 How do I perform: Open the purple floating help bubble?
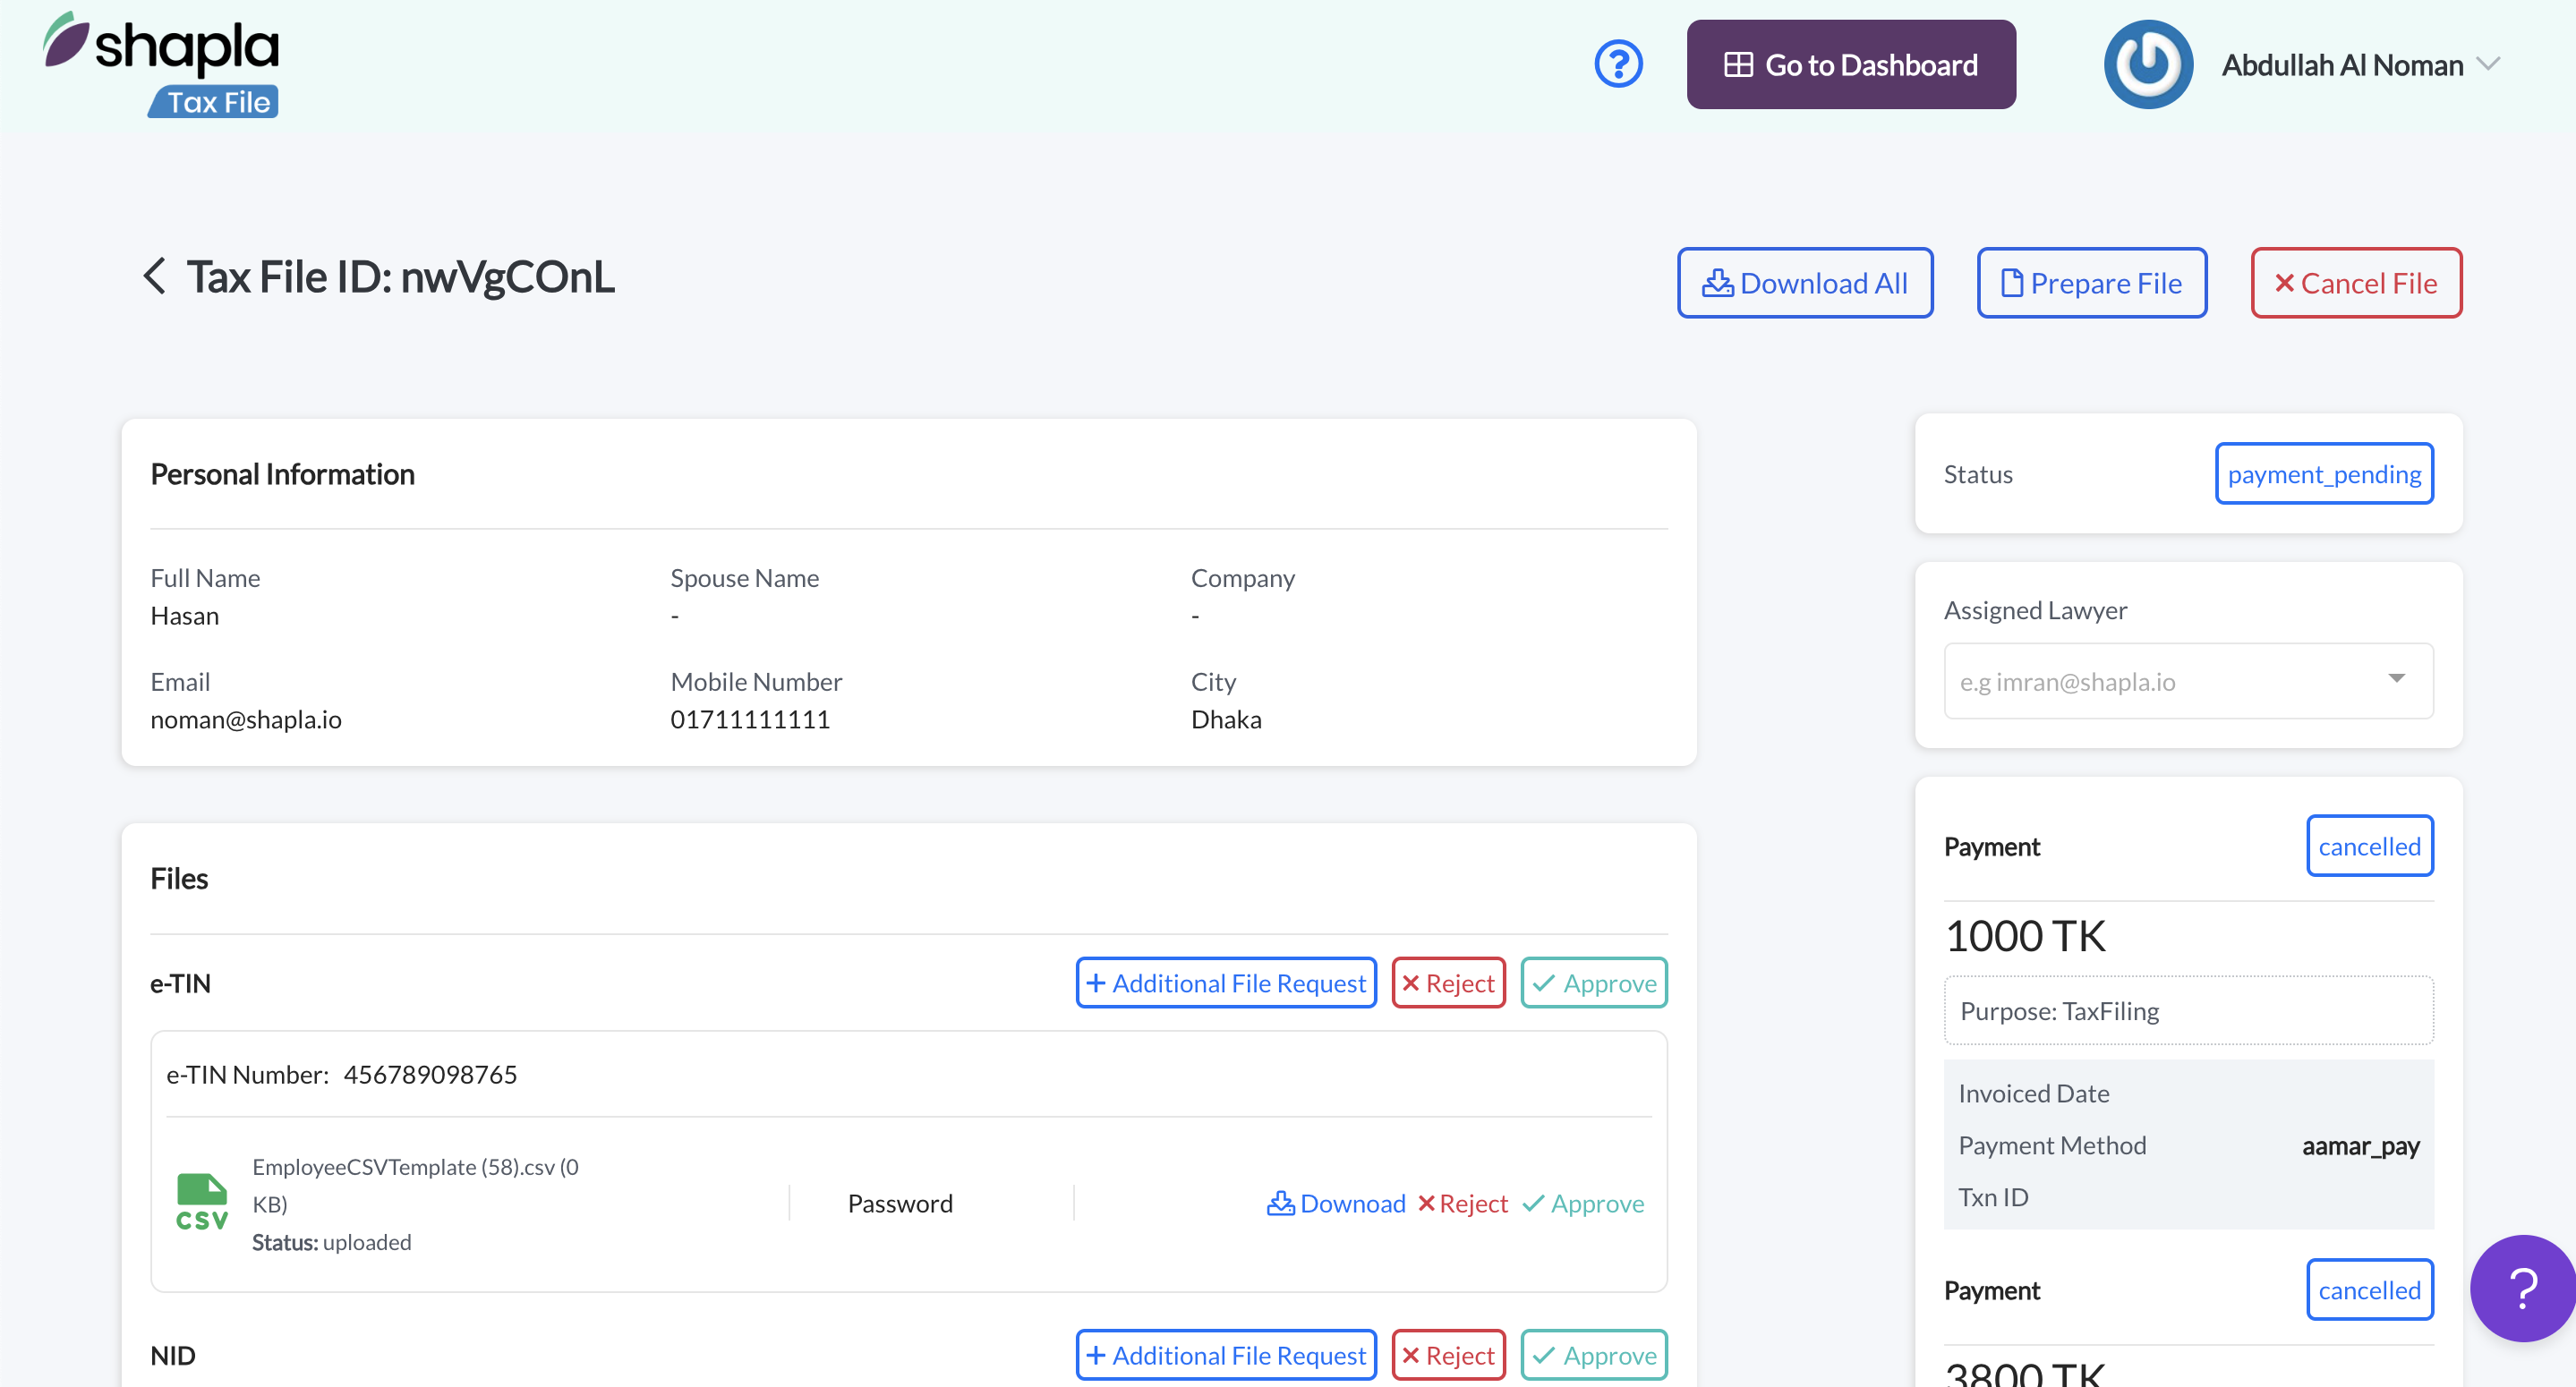coord(2521,1287)
